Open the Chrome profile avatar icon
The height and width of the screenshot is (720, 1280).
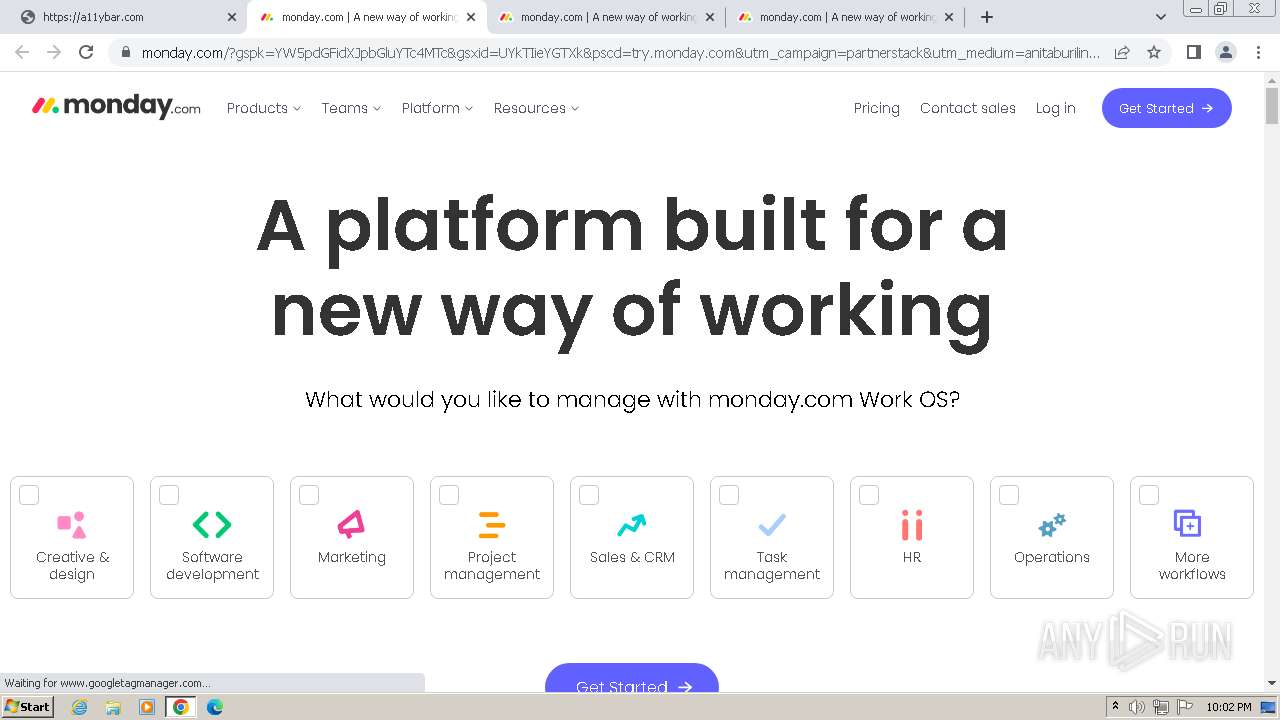pyautogui.click(x=1225, y=52)
